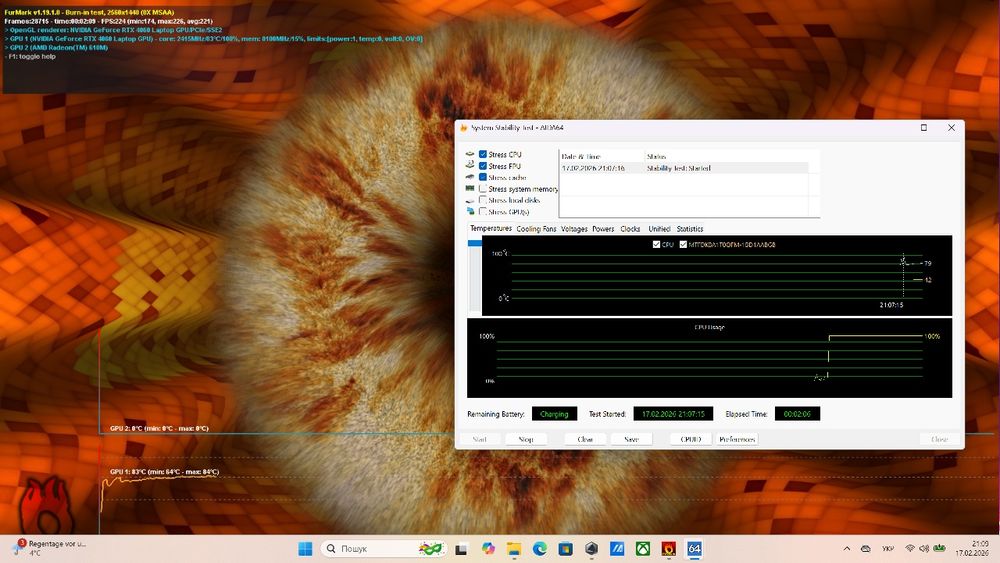Enable the Stress GPU(s) checkbox
The height and width of the screenshot is (563, 1000).
[483, 212]
